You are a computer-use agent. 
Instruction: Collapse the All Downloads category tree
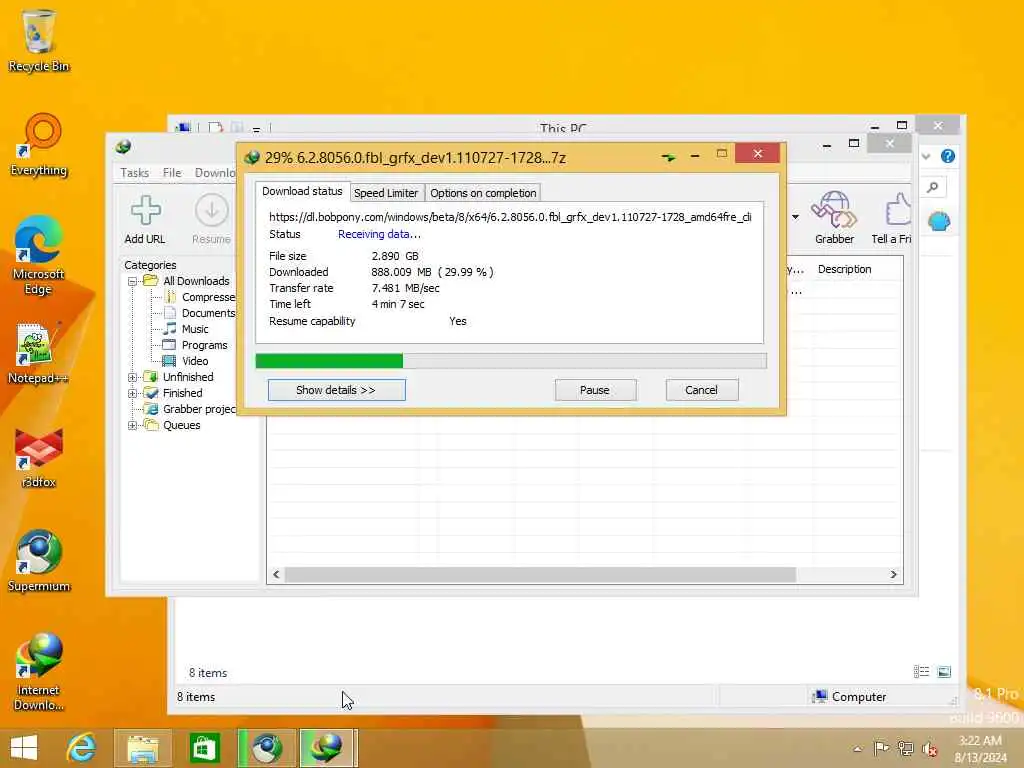pos(133,281)
